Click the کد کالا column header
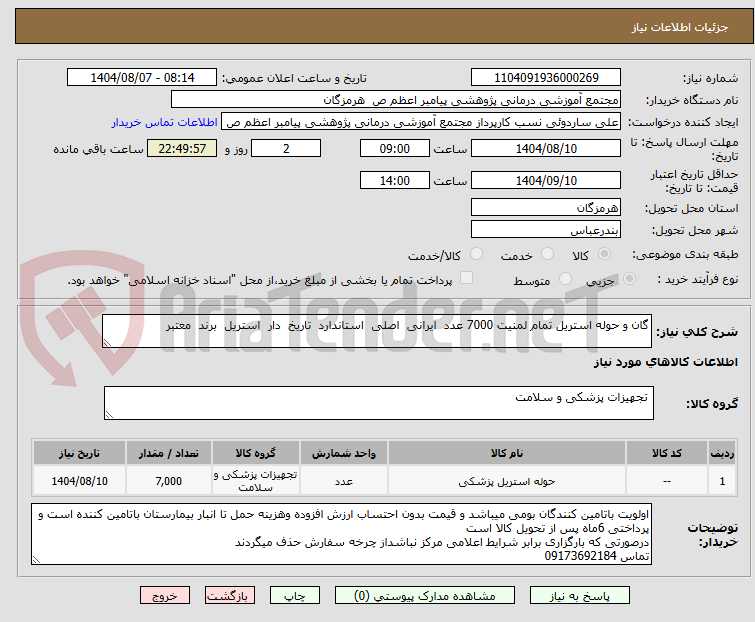755x622 pixels. (x=666, y=453)
